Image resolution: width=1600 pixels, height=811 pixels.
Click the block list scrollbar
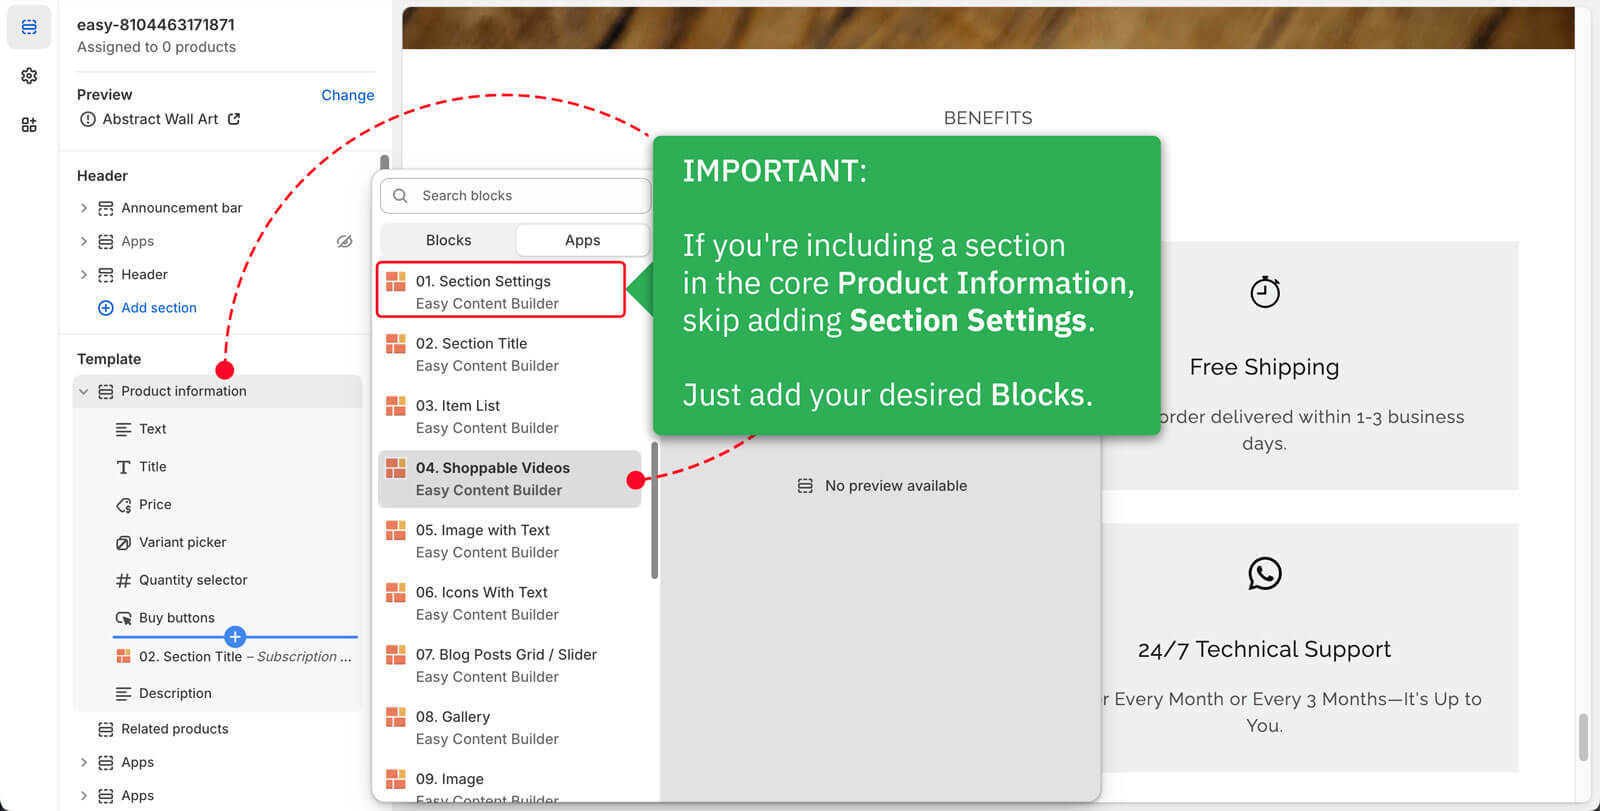tap(655, 510)
